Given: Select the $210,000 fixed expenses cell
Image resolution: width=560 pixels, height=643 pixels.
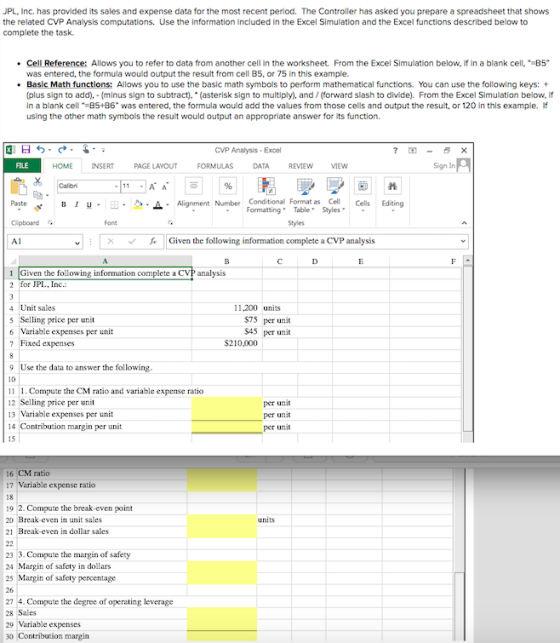Looking at the screenshot, I should pyautogui.click(x=227, y=344).
